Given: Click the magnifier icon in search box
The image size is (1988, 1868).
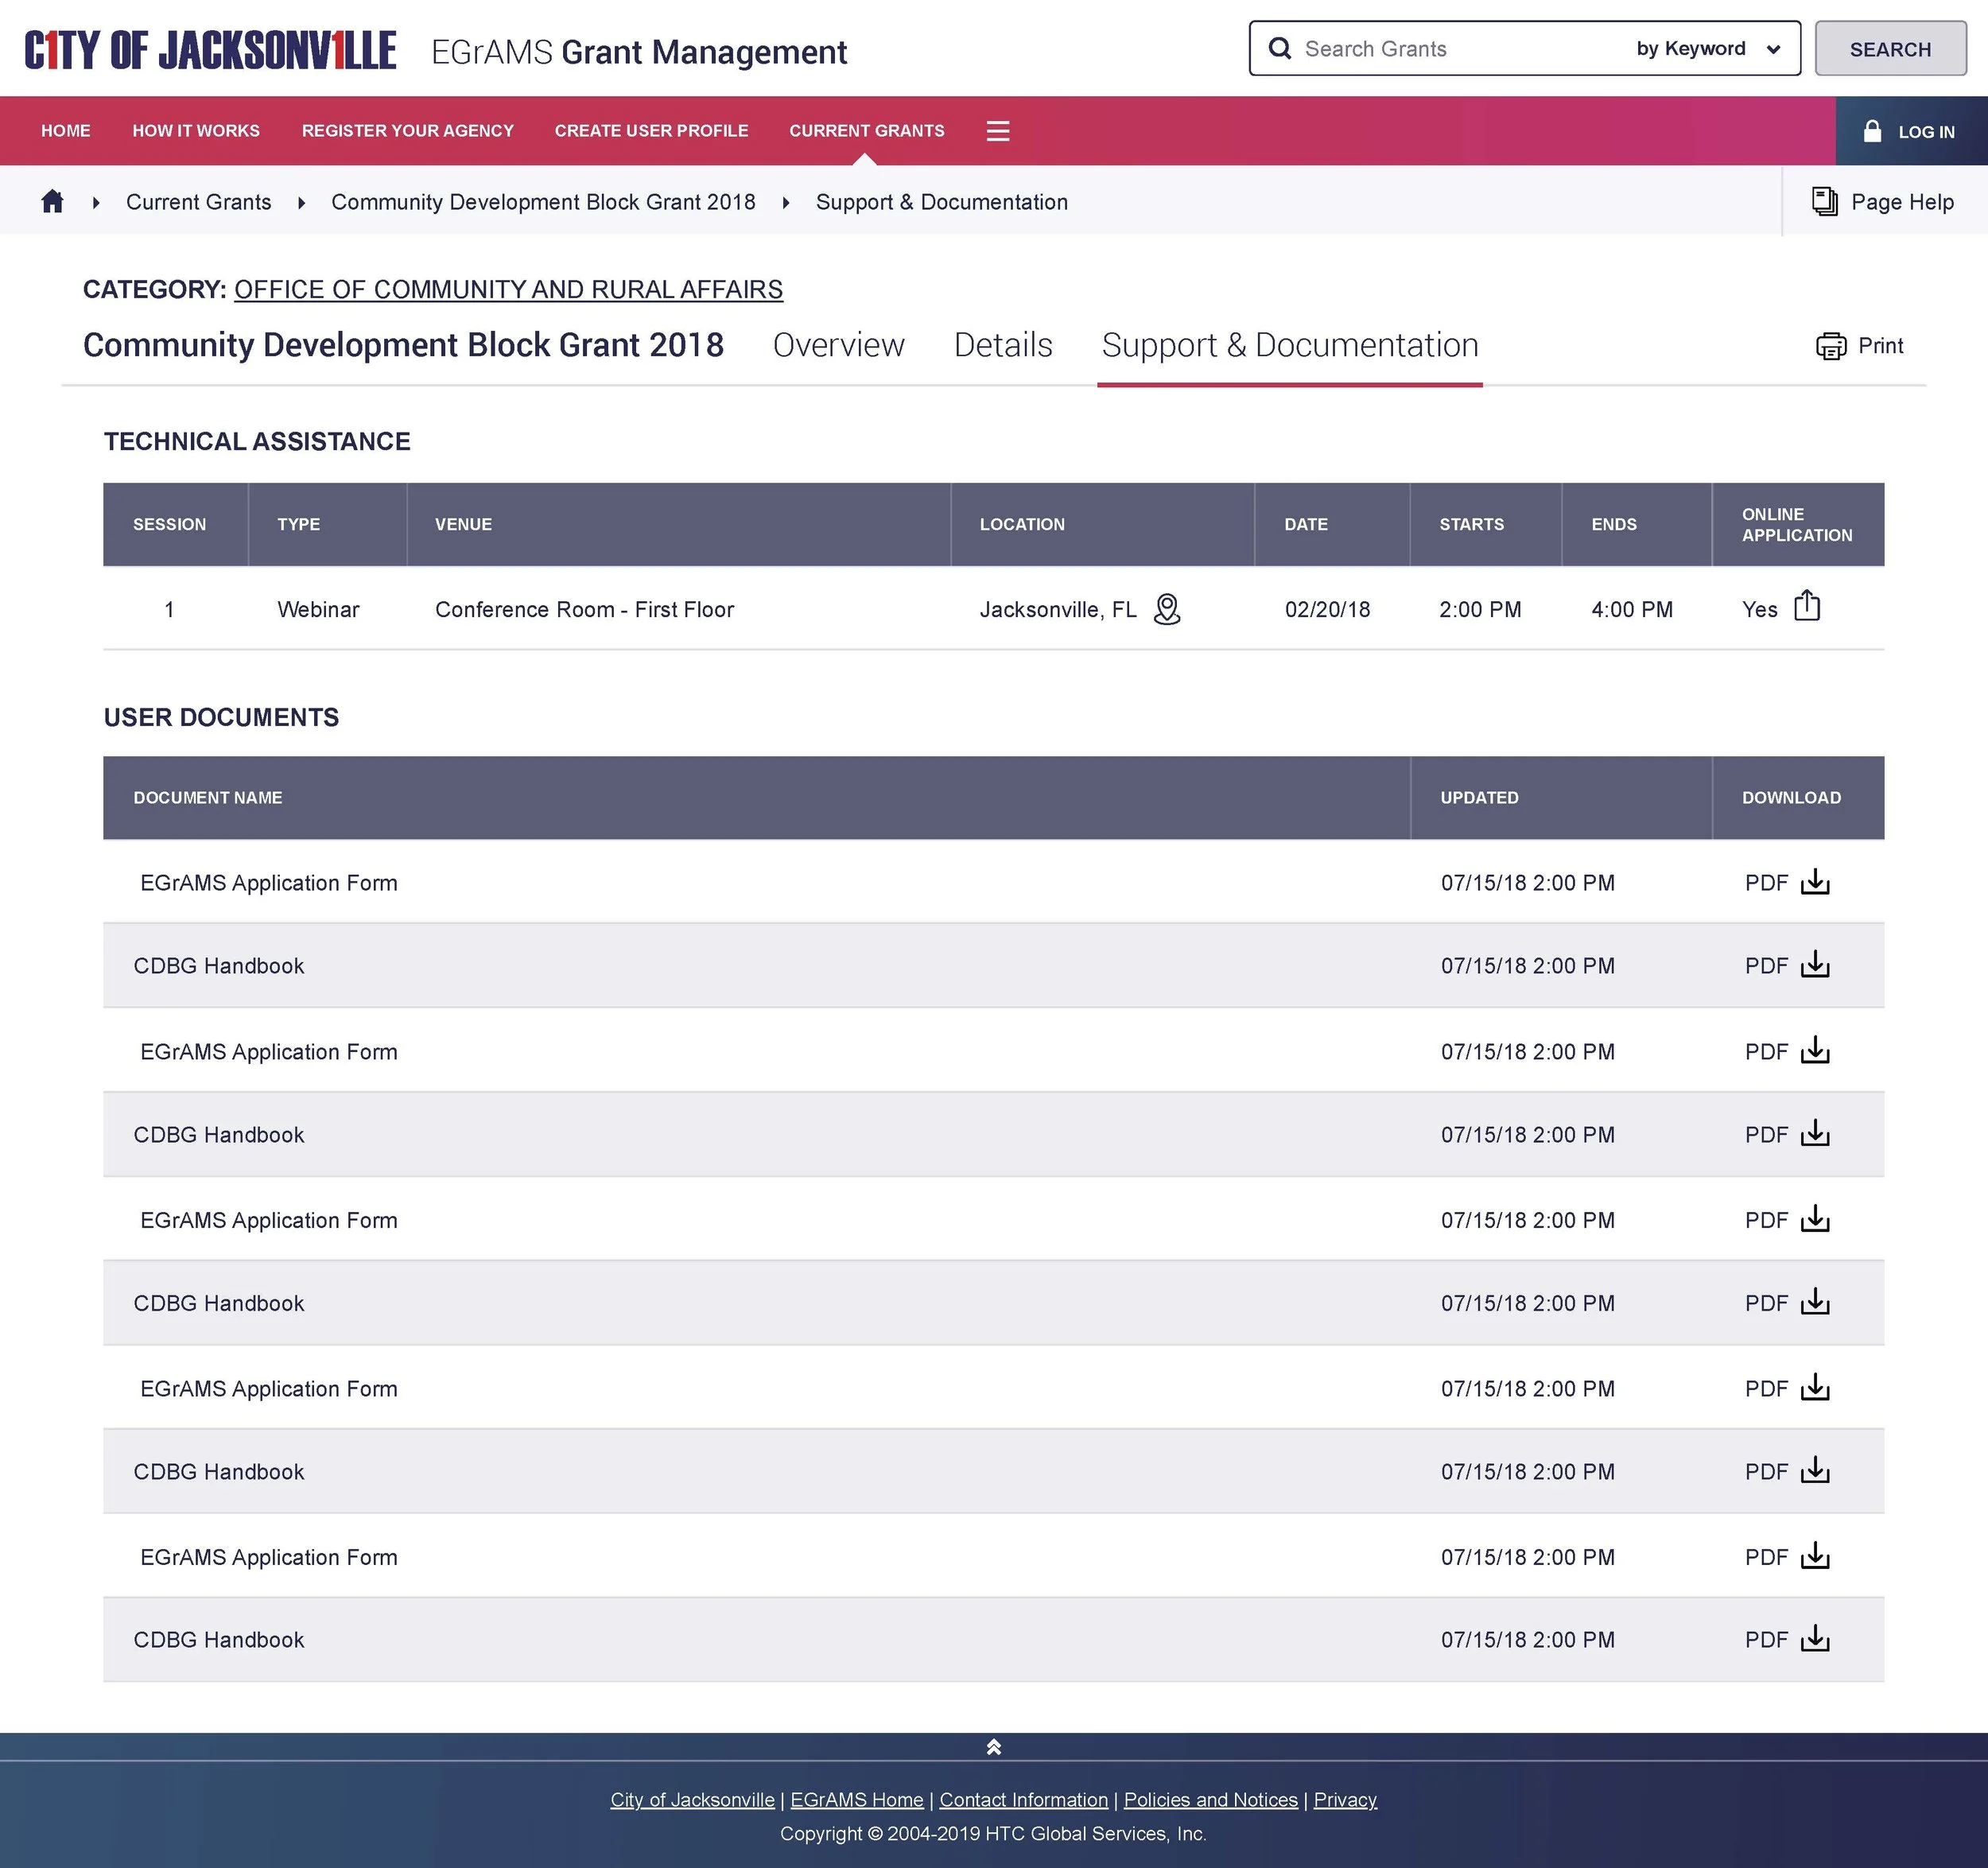Looking at the screenshot, I should coord(1279,48).
